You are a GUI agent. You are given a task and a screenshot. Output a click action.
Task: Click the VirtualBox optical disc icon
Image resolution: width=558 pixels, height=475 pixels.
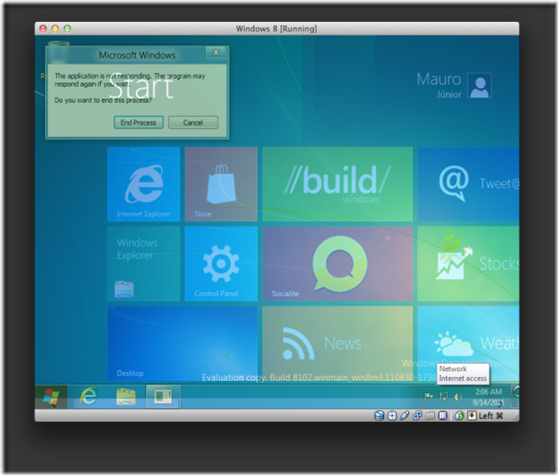392,416
